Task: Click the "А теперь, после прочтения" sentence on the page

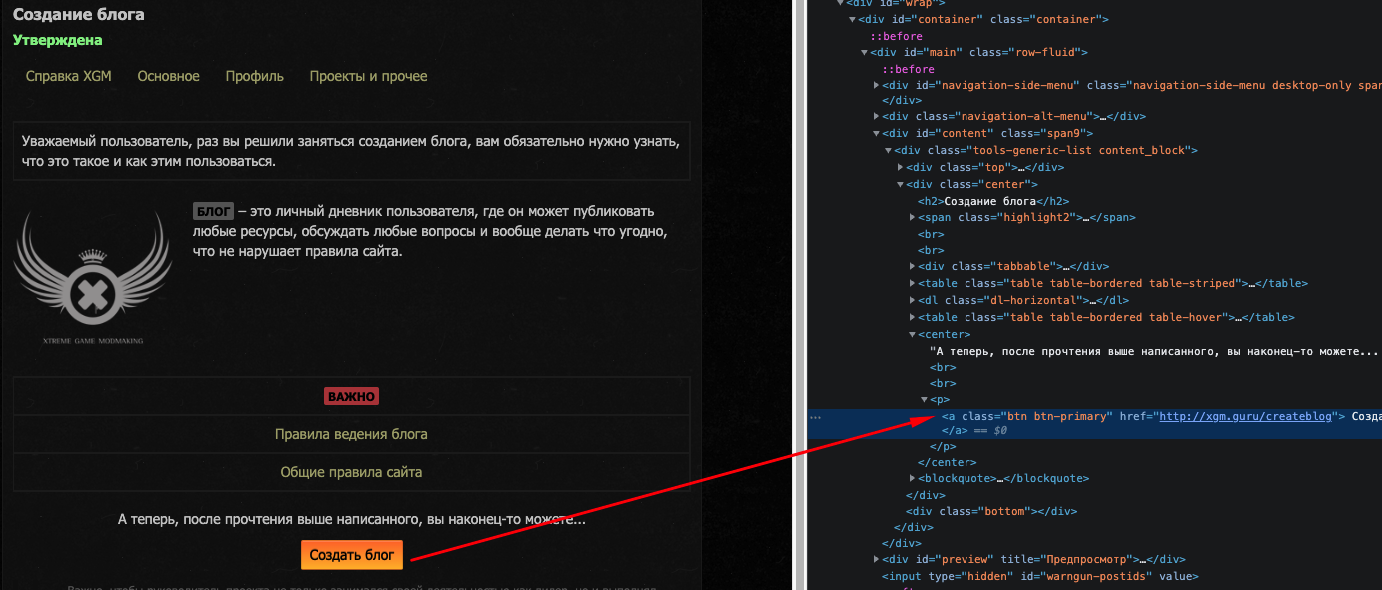Action: (351, 520)
